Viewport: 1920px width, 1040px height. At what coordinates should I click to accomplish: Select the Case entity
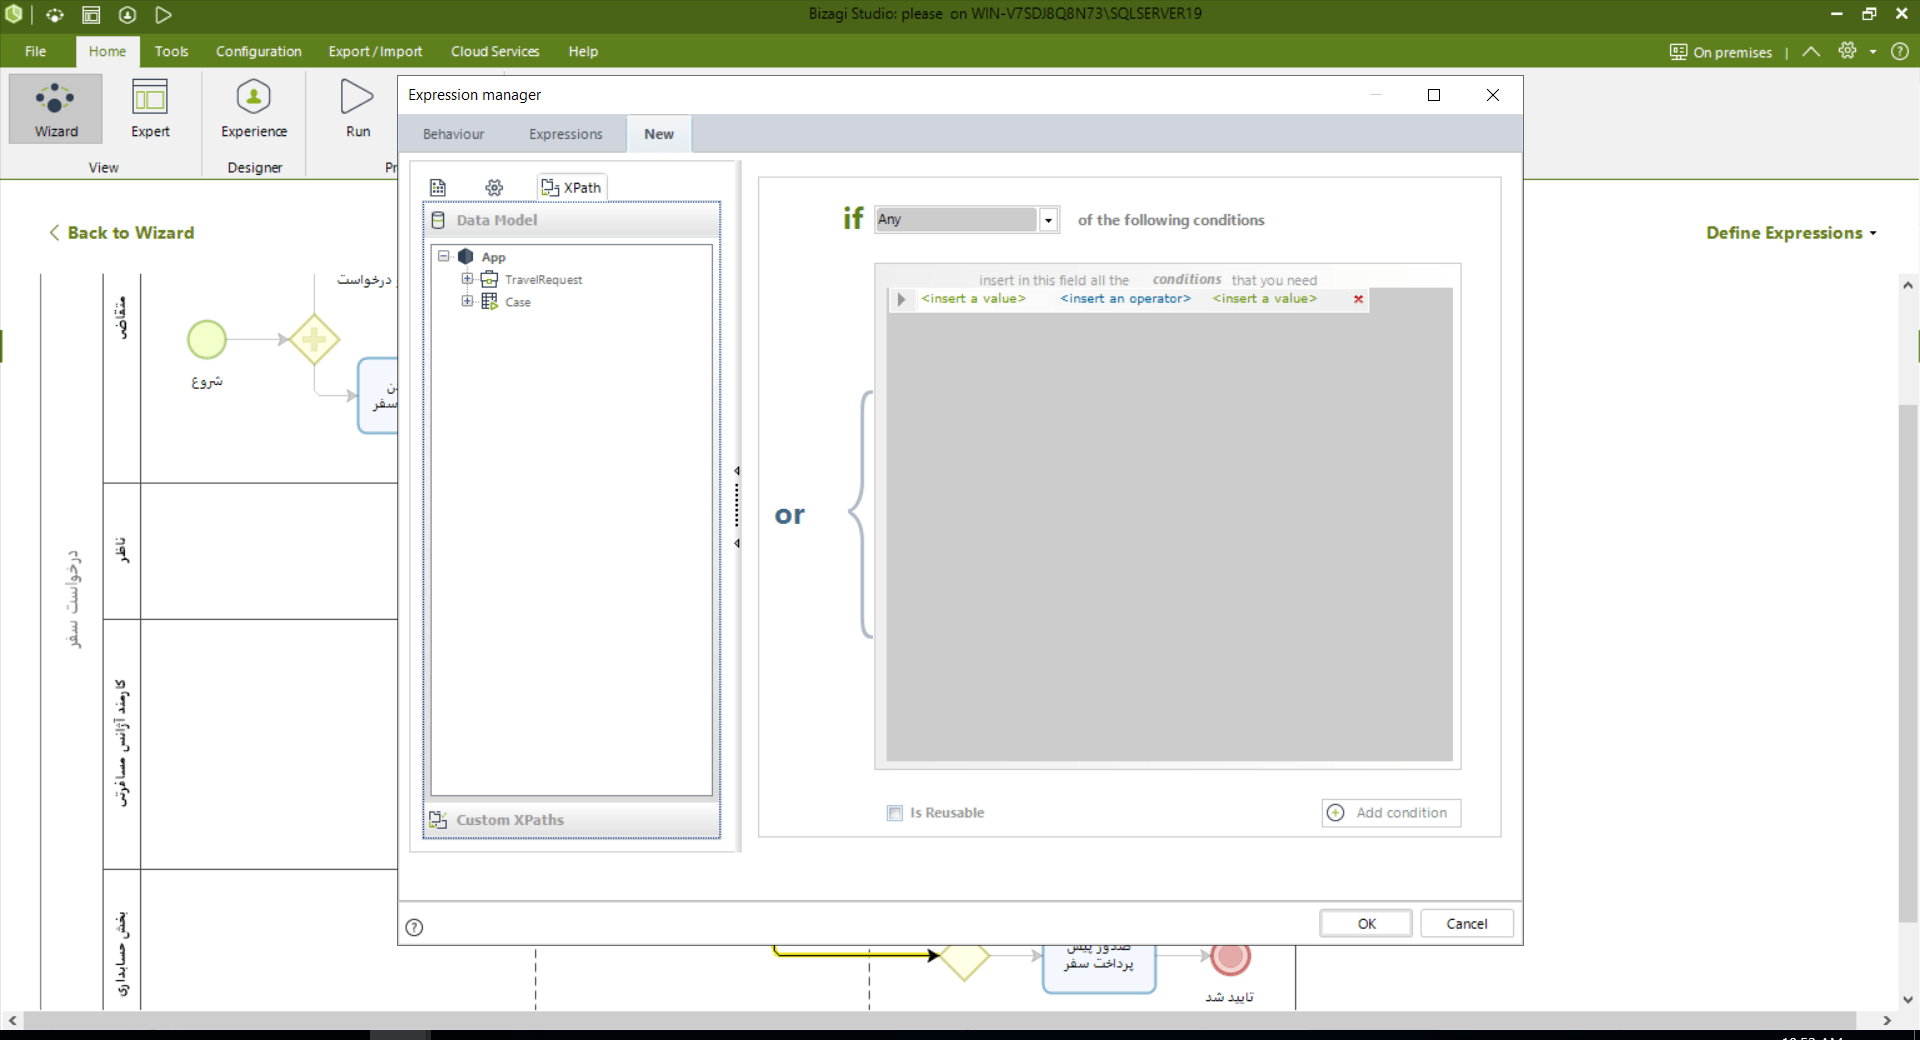point(517,302)
